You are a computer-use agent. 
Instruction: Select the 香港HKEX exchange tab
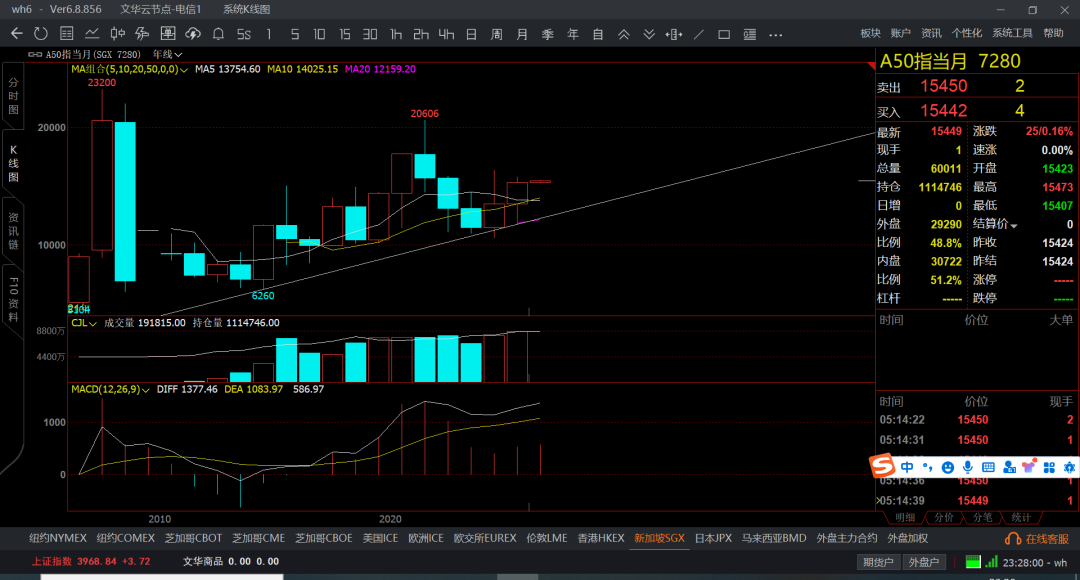click(x=601, y=539)
